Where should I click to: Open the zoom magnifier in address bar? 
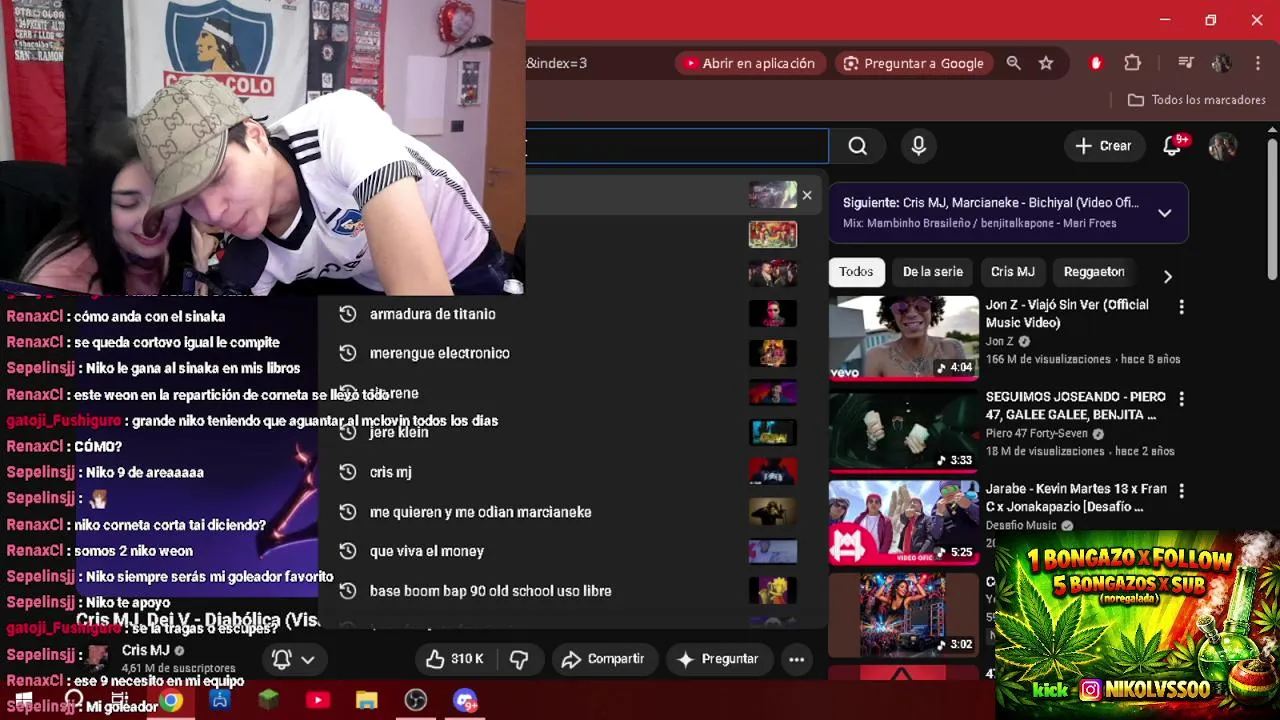pos(1013,63)
